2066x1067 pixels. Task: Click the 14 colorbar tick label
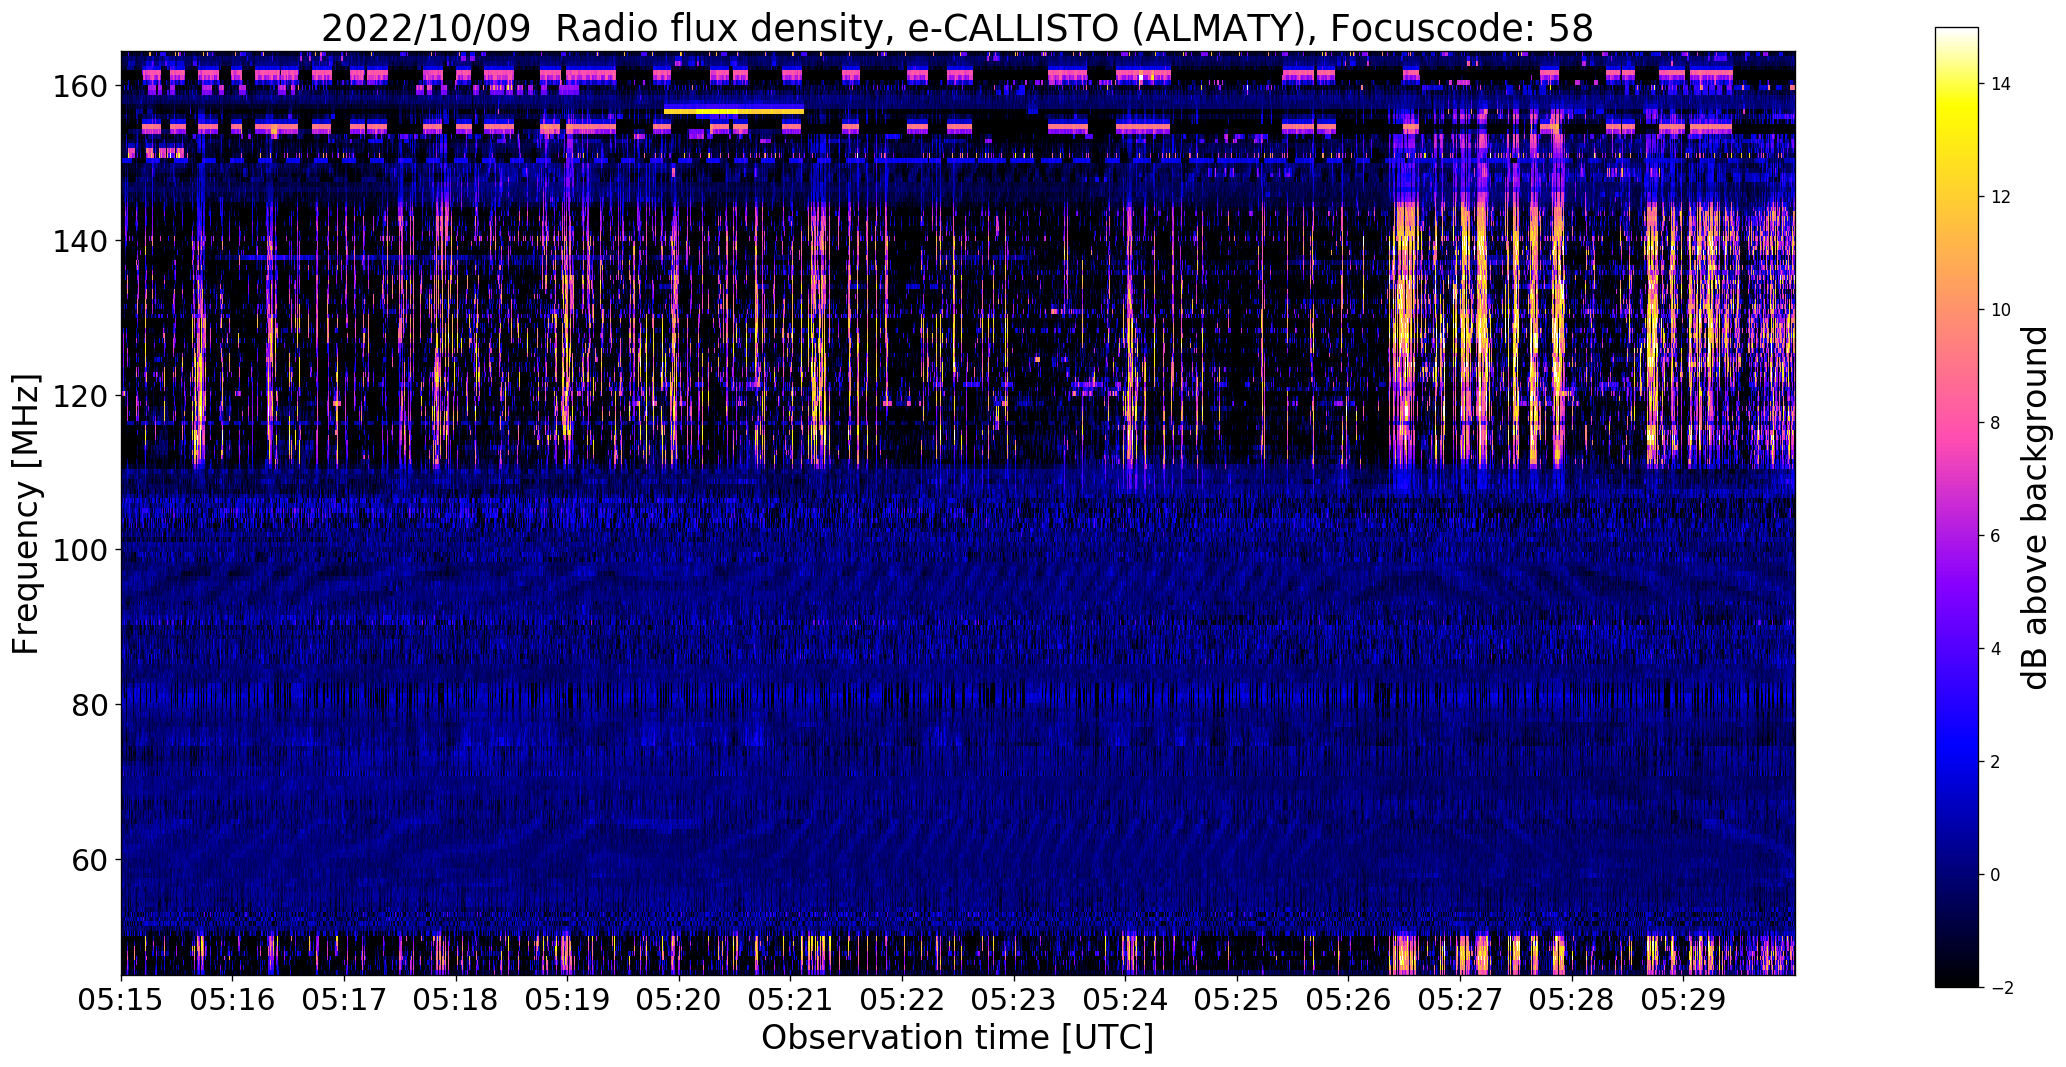pos(2001,84)
